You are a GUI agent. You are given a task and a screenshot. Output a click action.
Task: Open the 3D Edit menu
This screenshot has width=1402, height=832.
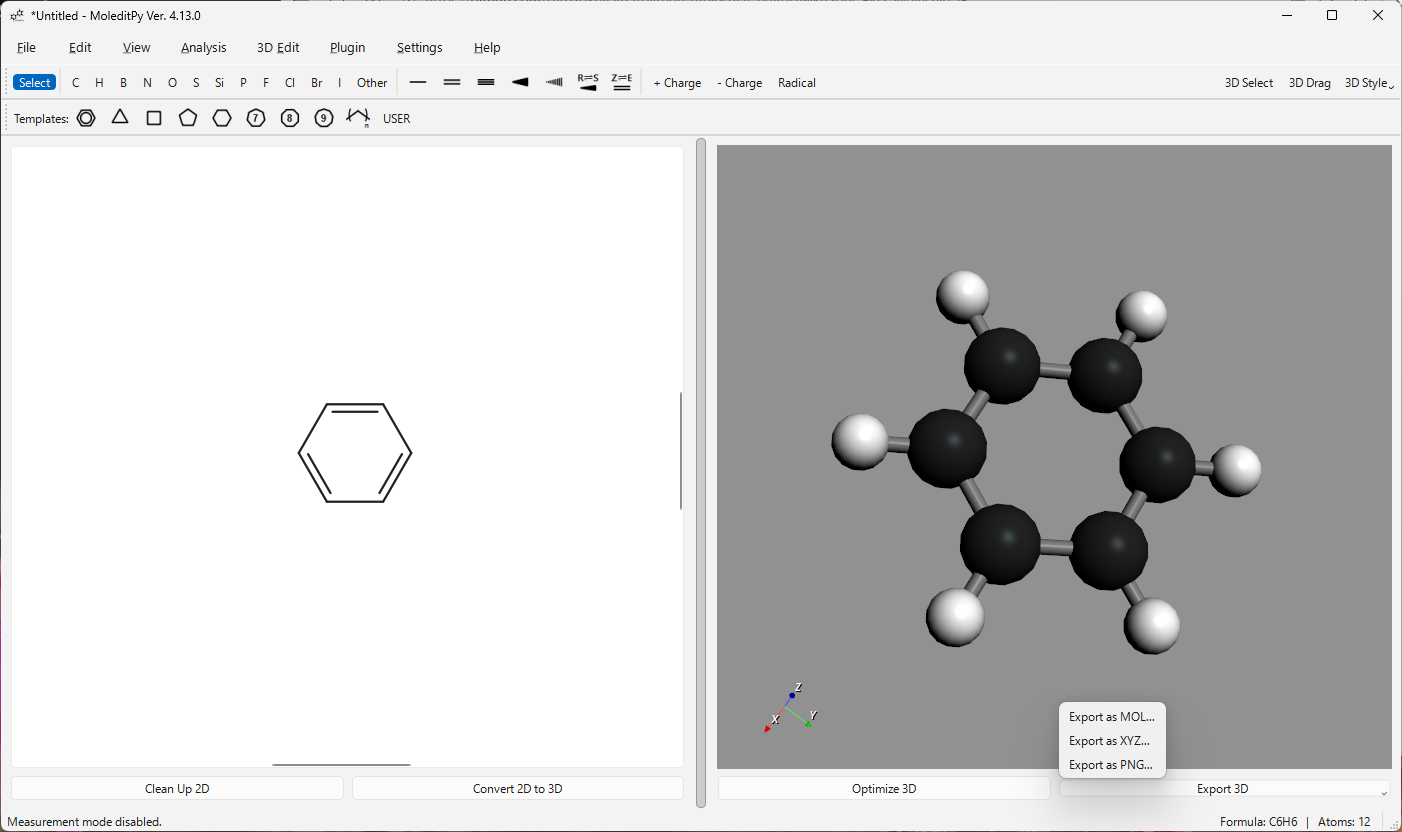coord(278,47)
